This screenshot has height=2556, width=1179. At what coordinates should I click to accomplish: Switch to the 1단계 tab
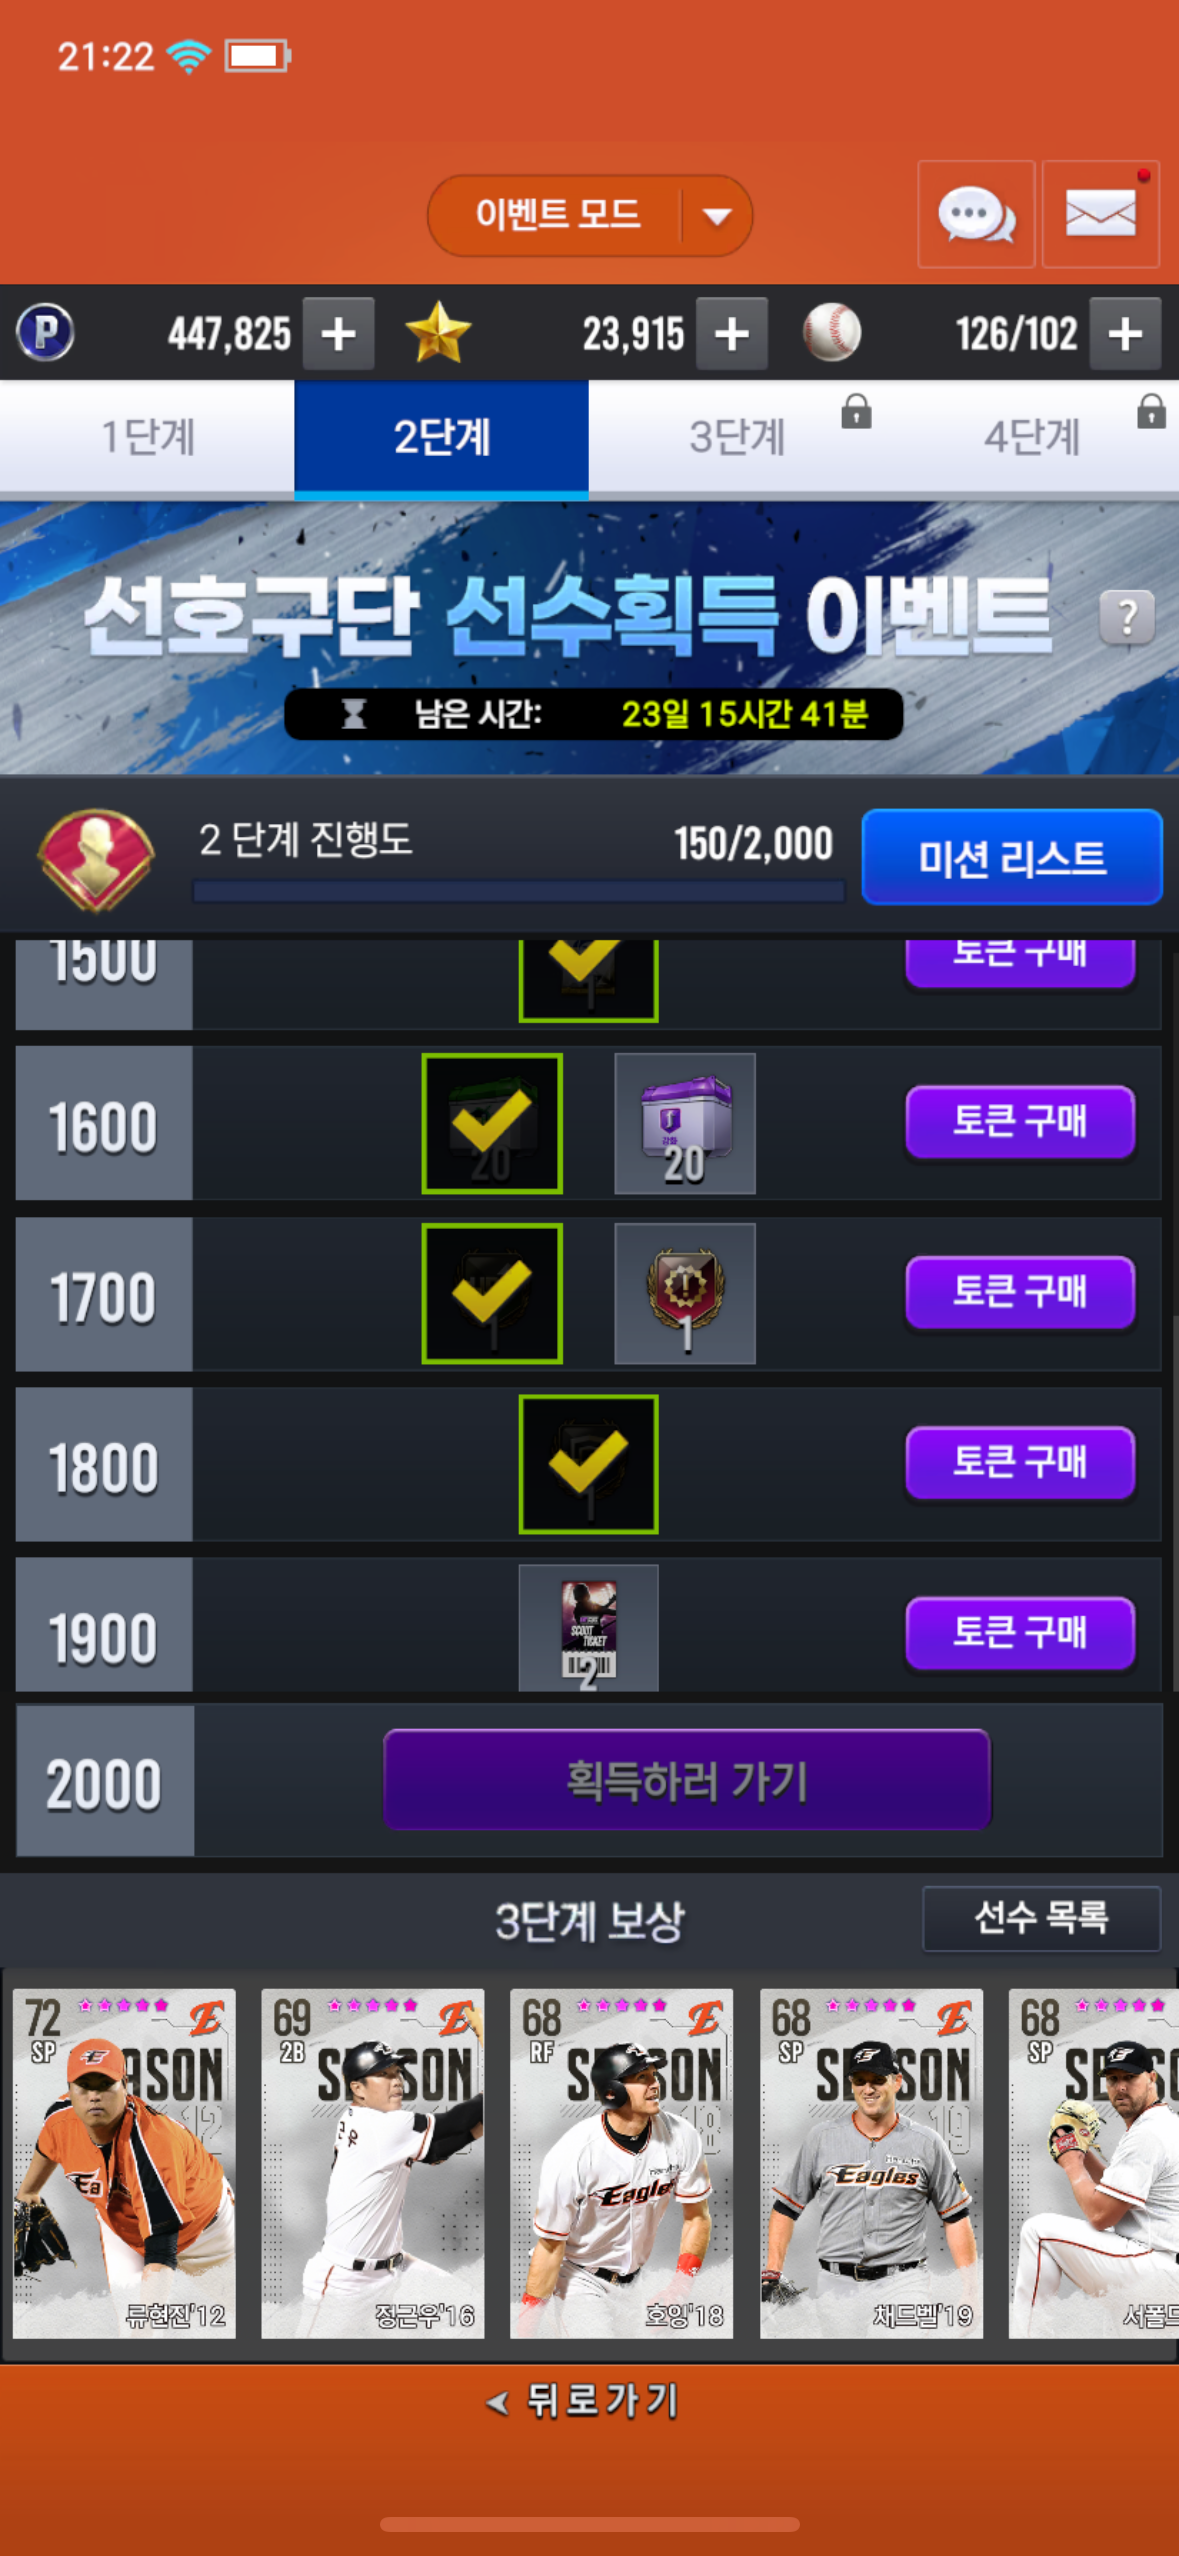pyautogui.click(x=148, y=437)
